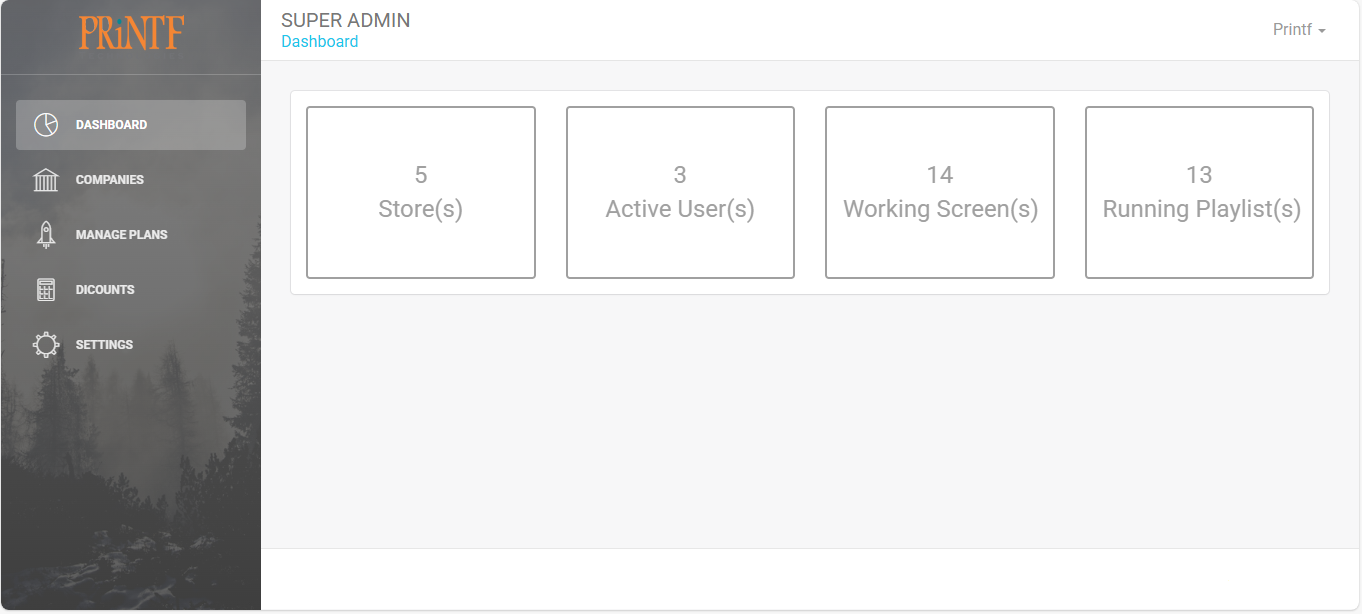Click the Dashboard pie chart icon
This screenshot has width=1362, height=614.
click(x=46, y=125)
